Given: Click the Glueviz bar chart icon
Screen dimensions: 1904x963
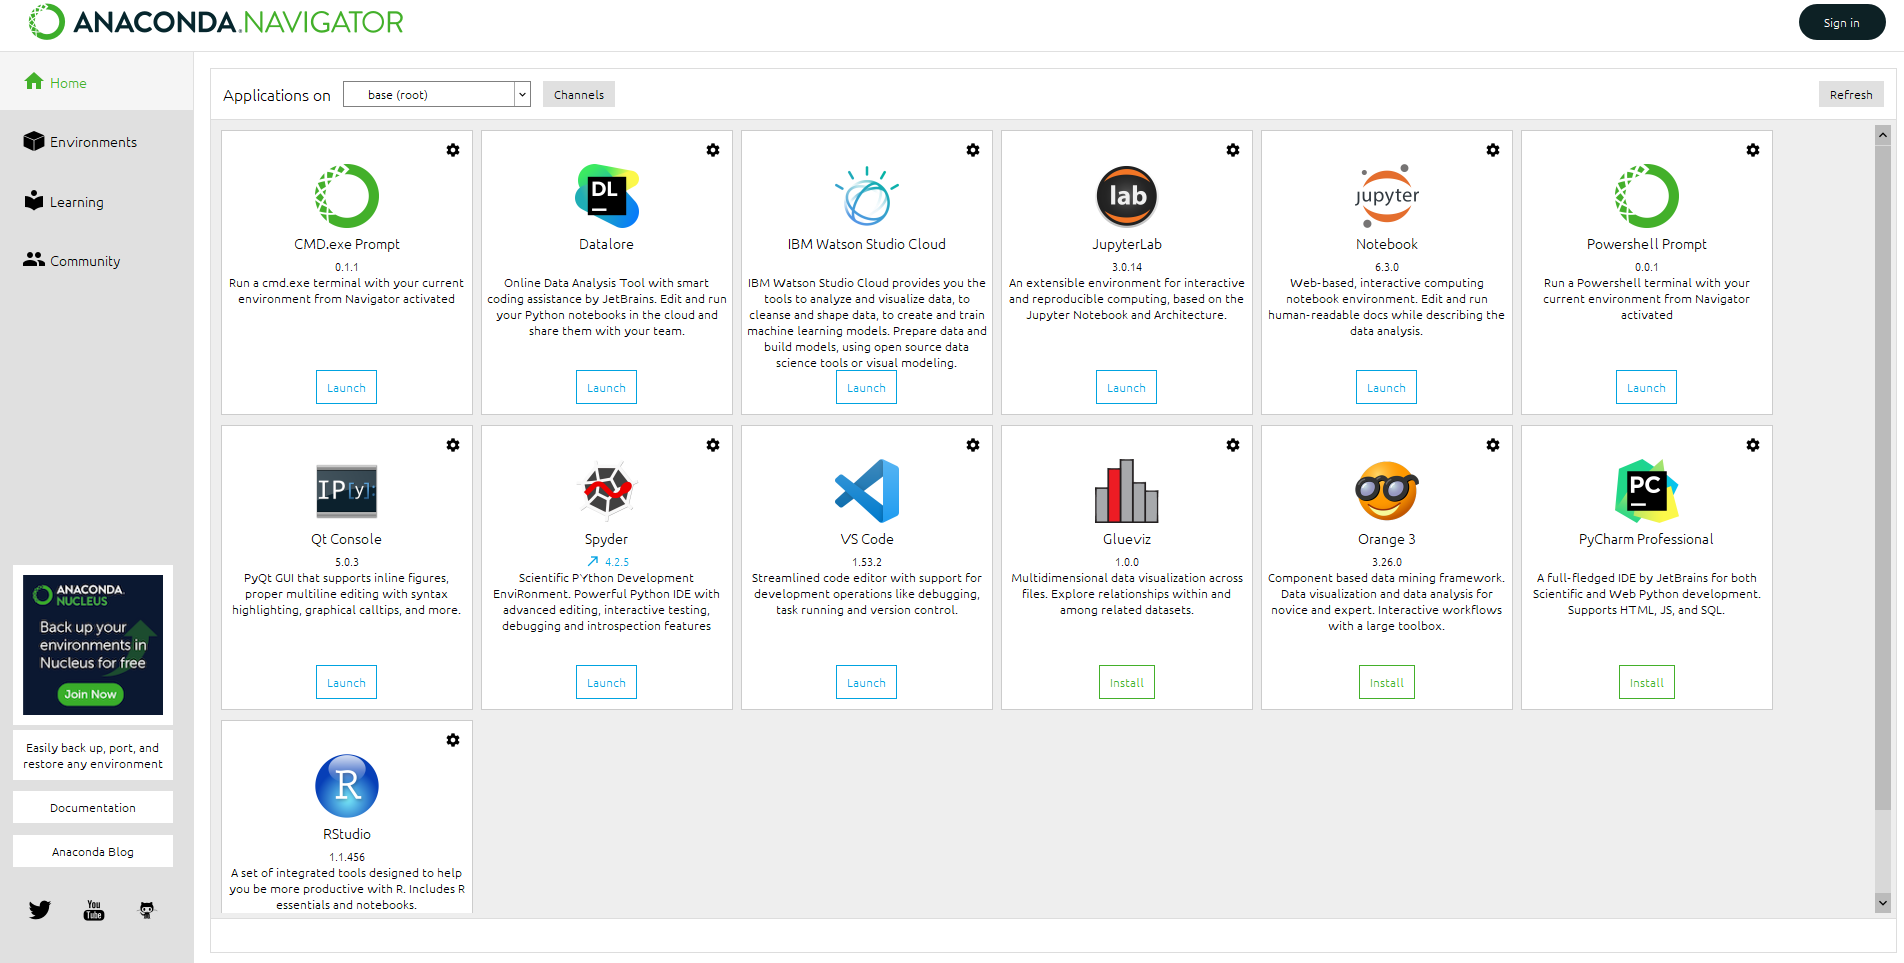Looking at the screenshot, I should point(1127,490).
